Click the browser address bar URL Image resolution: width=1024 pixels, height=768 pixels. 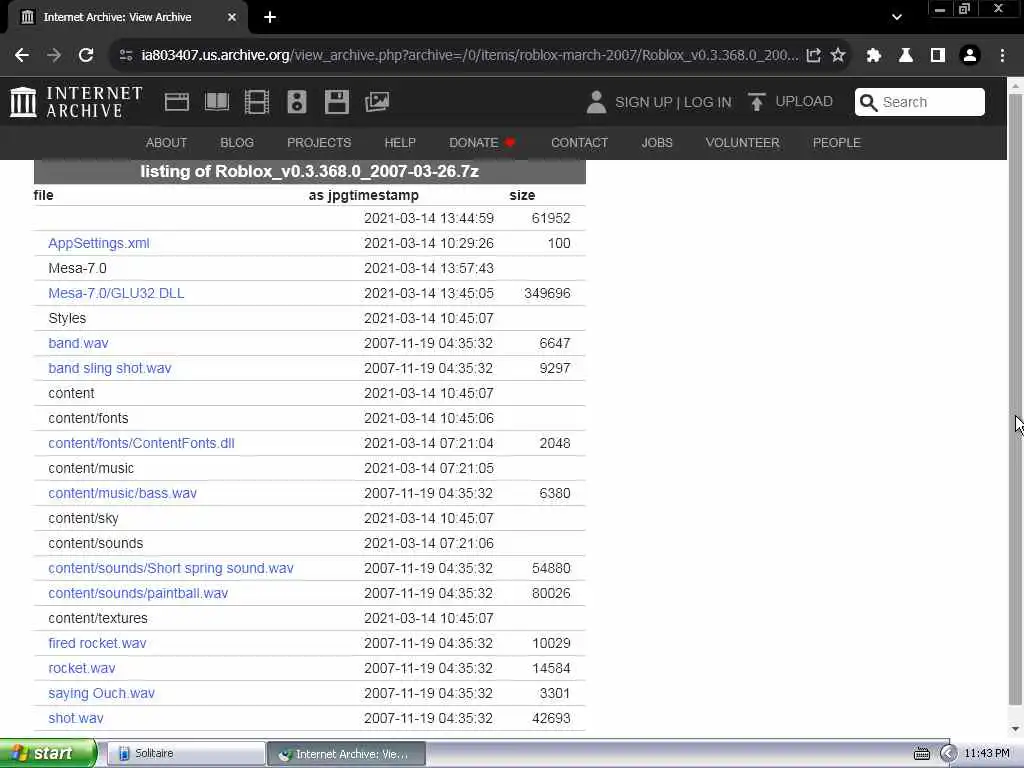(469, 55)
